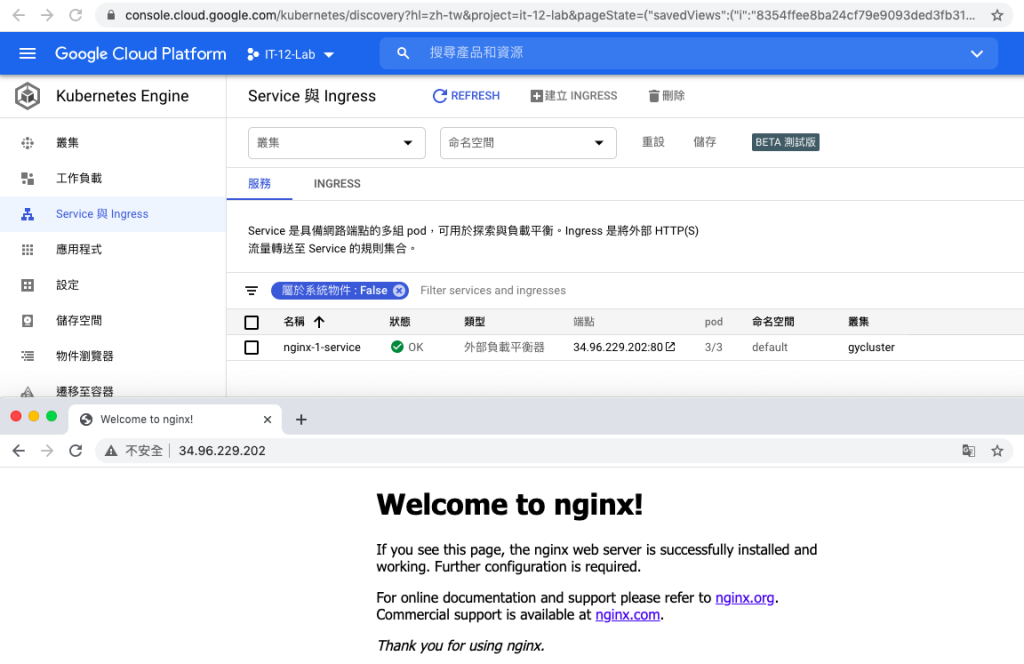Image resolution: width=1024 pixels, height=664 pixels.
Task: Click the Filter services and ingresses field
Action: click(493, 291)
